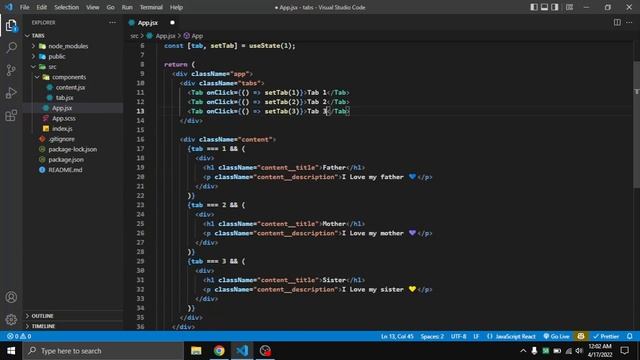Toggle bottom panel layout icon
The width and height of the screenshot is (640, 360).
click(x=544, y=7)
